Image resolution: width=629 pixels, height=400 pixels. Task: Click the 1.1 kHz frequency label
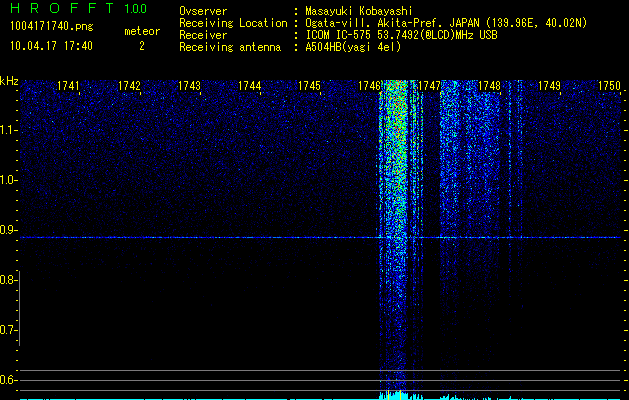point(8,130)
